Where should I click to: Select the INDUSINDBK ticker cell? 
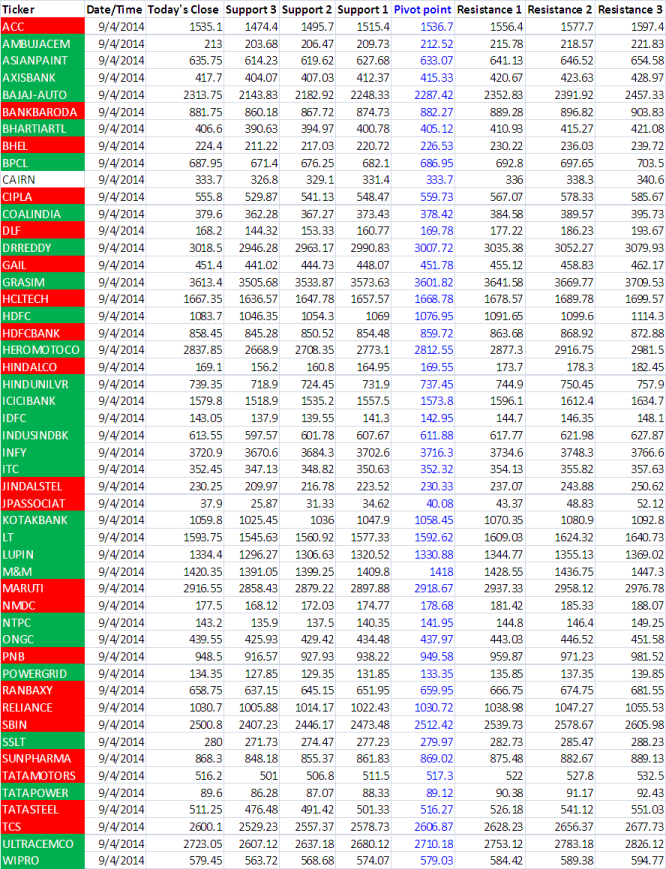43,435
